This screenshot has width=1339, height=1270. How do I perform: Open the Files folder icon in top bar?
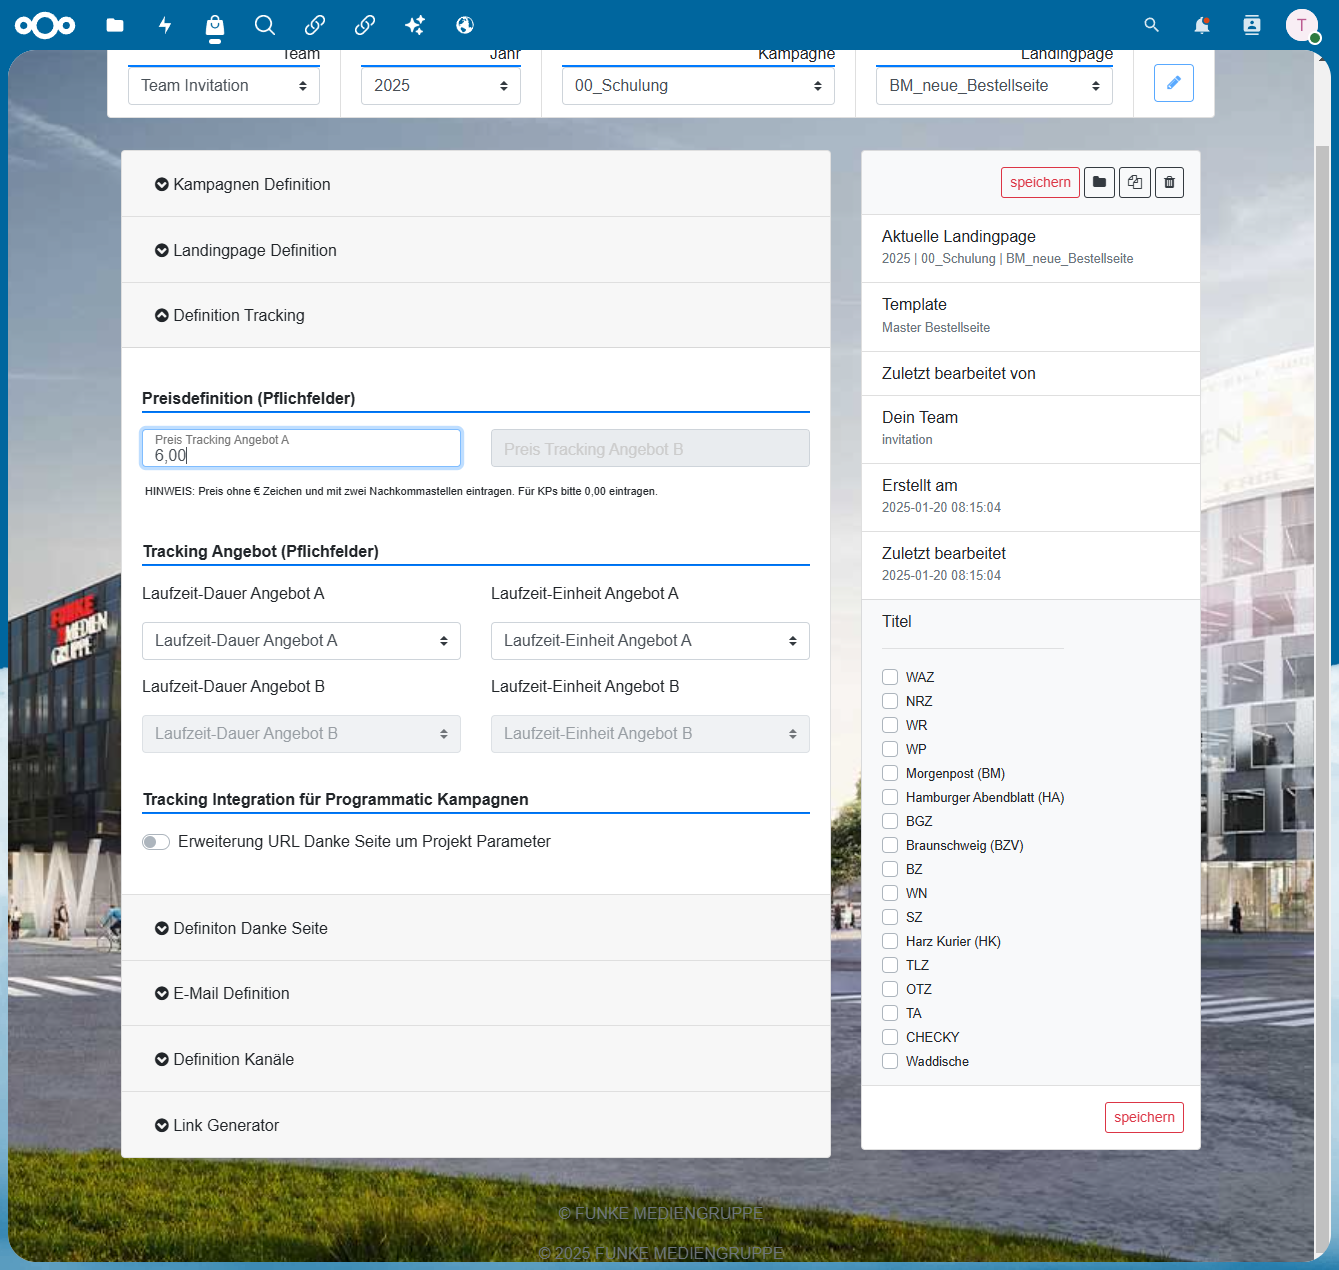(x=115, y=25)
